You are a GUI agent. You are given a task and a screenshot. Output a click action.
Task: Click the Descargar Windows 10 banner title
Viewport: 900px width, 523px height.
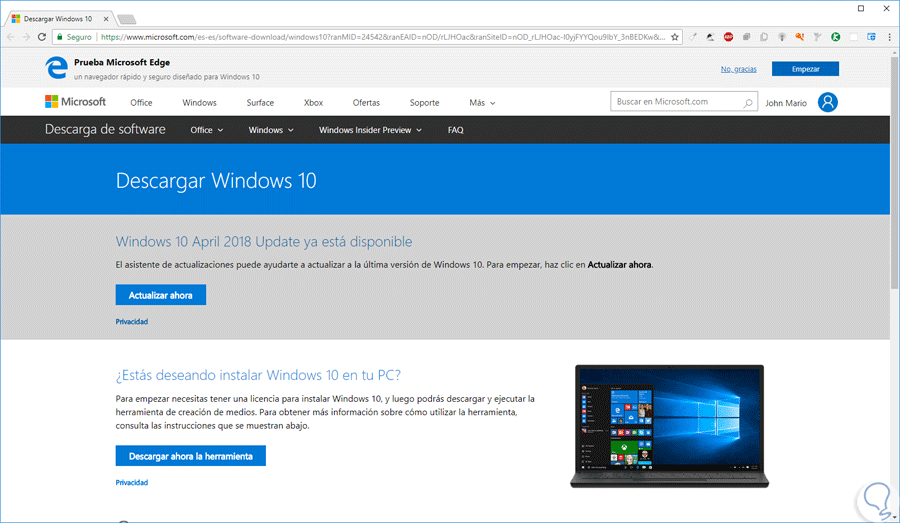(x=216, y=181)
